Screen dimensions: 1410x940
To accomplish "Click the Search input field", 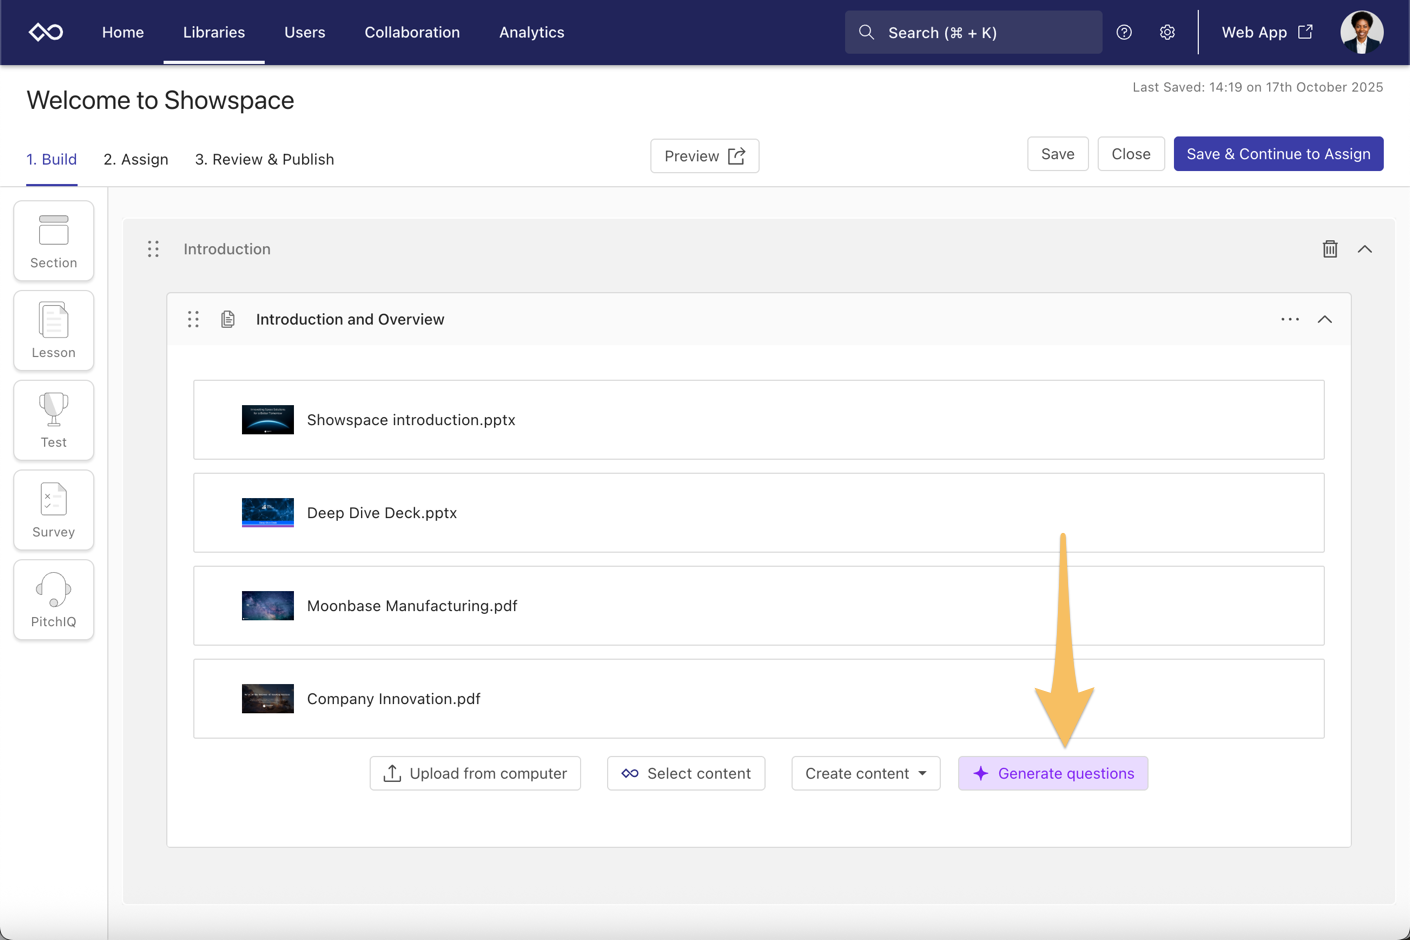I will point(973,32).
